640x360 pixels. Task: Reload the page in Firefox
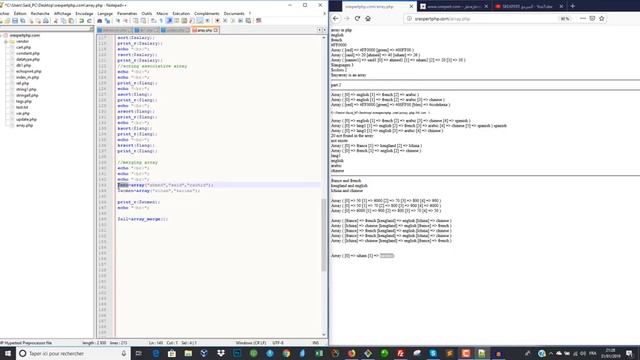pyautogui.click(x=357, y=18)
